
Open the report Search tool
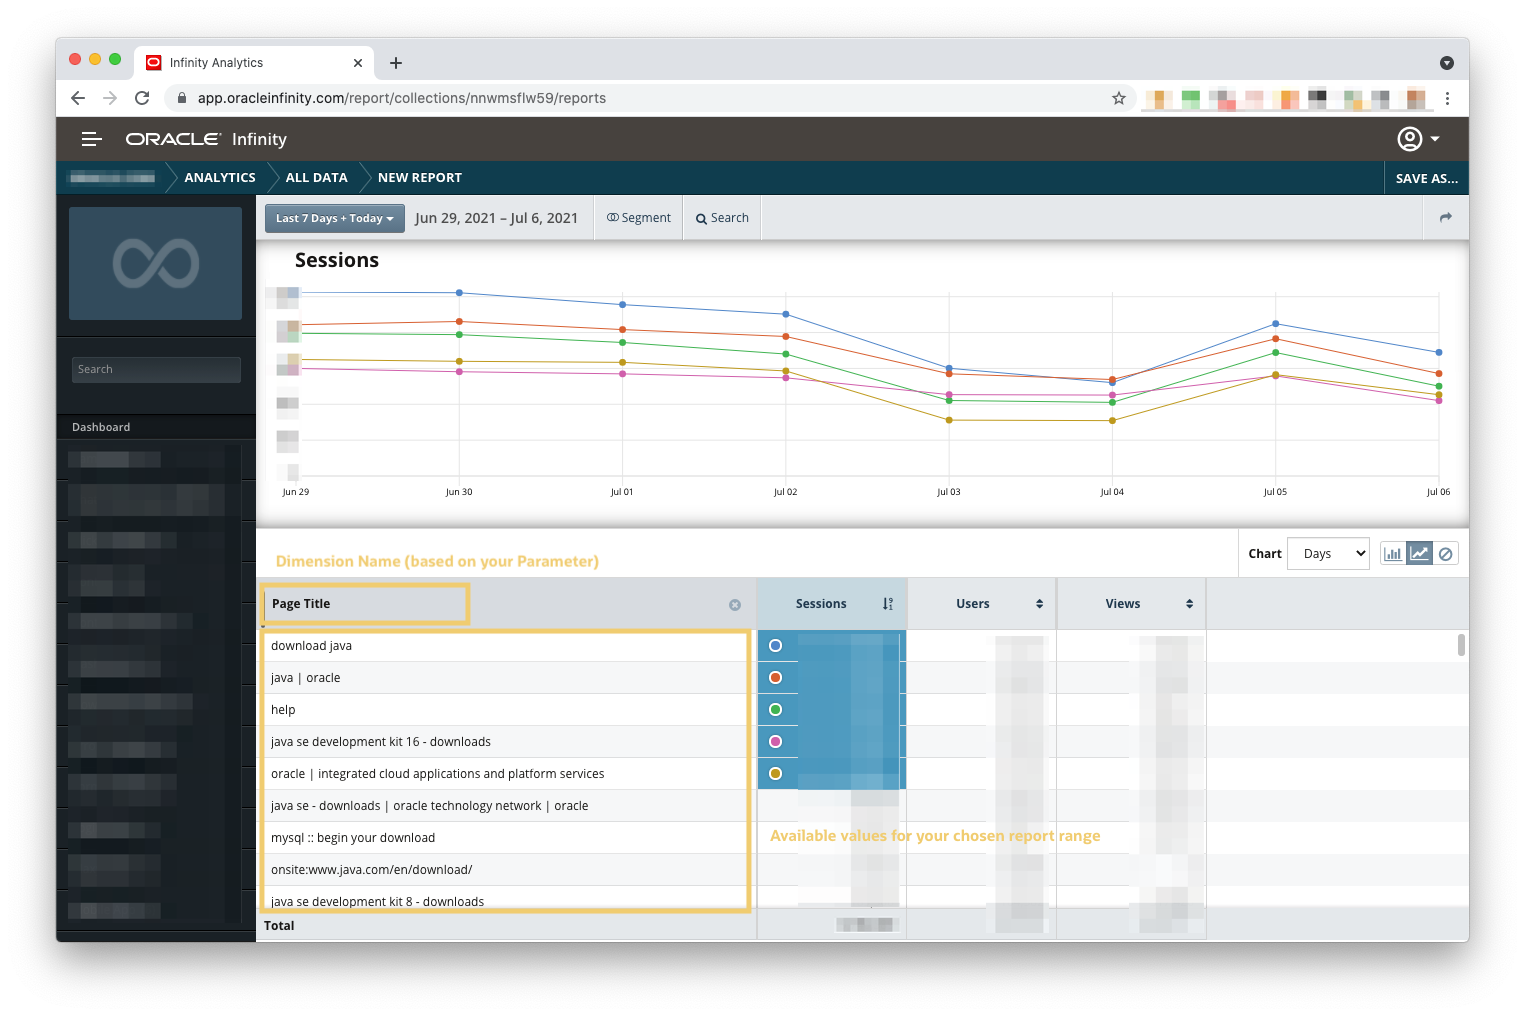tap(722, 218)
